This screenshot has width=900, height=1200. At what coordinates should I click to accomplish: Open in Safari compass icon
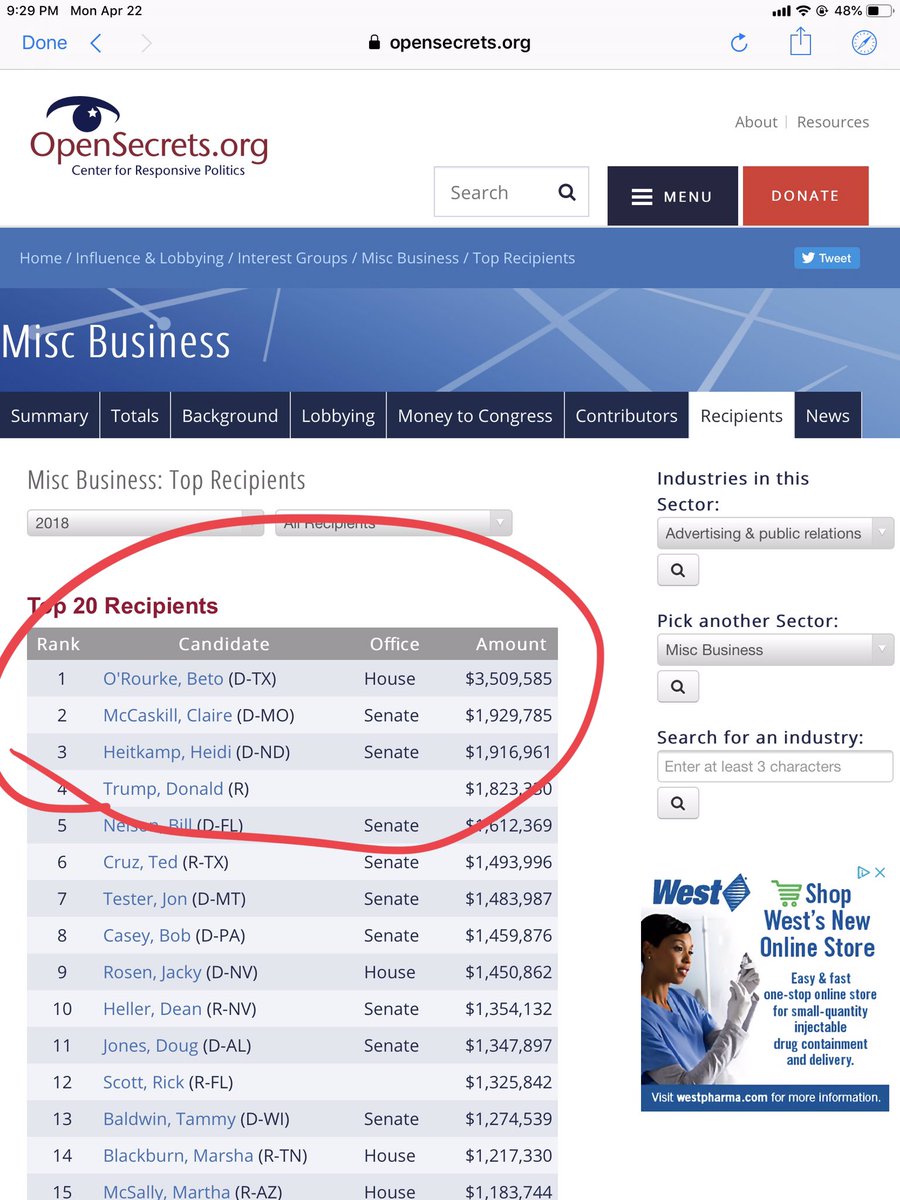pos(864,43)
